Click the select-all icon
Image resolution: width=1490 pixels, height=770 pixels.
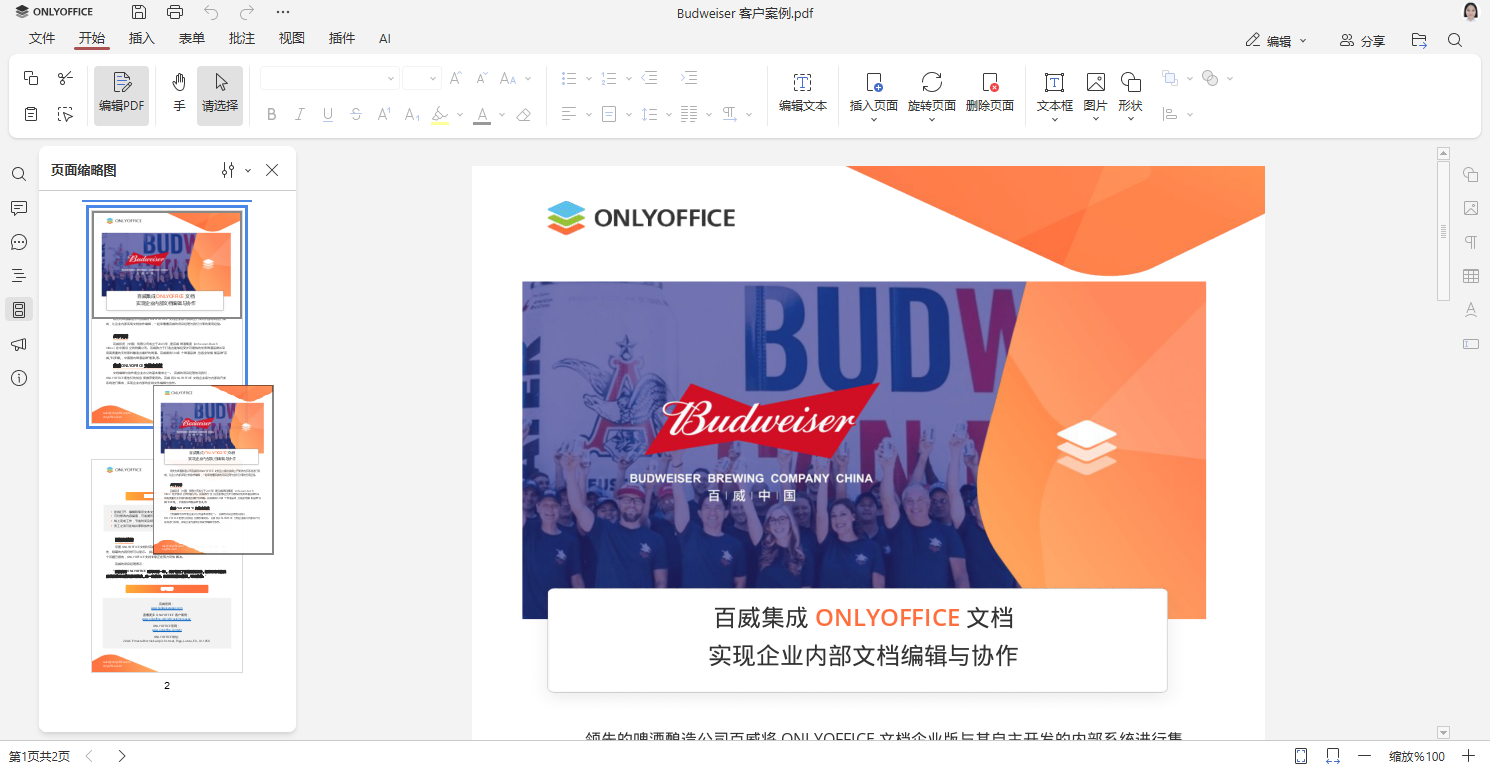click(65, 114)
